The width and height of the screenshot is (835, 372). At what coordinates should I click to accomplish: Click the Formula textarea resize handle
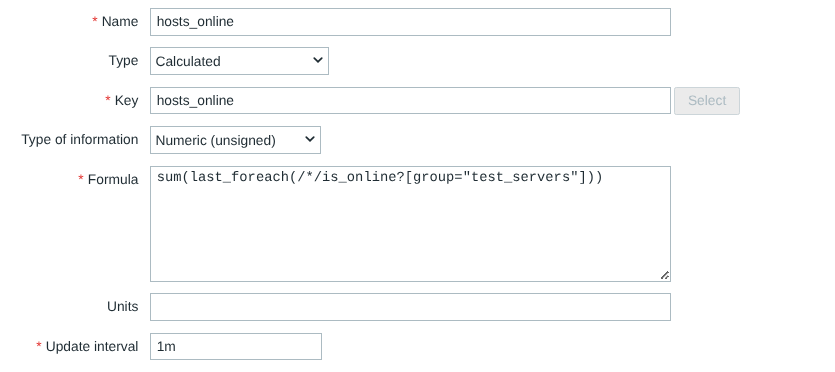coord(665,275)
